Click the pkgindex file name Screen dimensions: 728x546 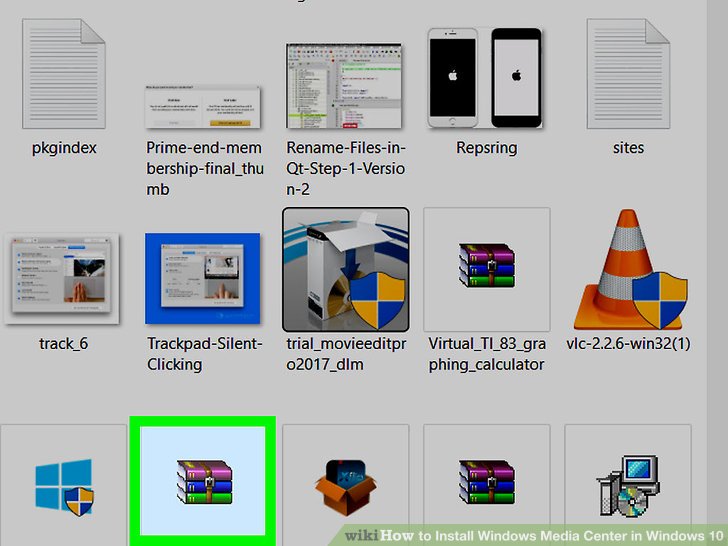(64, 148)
